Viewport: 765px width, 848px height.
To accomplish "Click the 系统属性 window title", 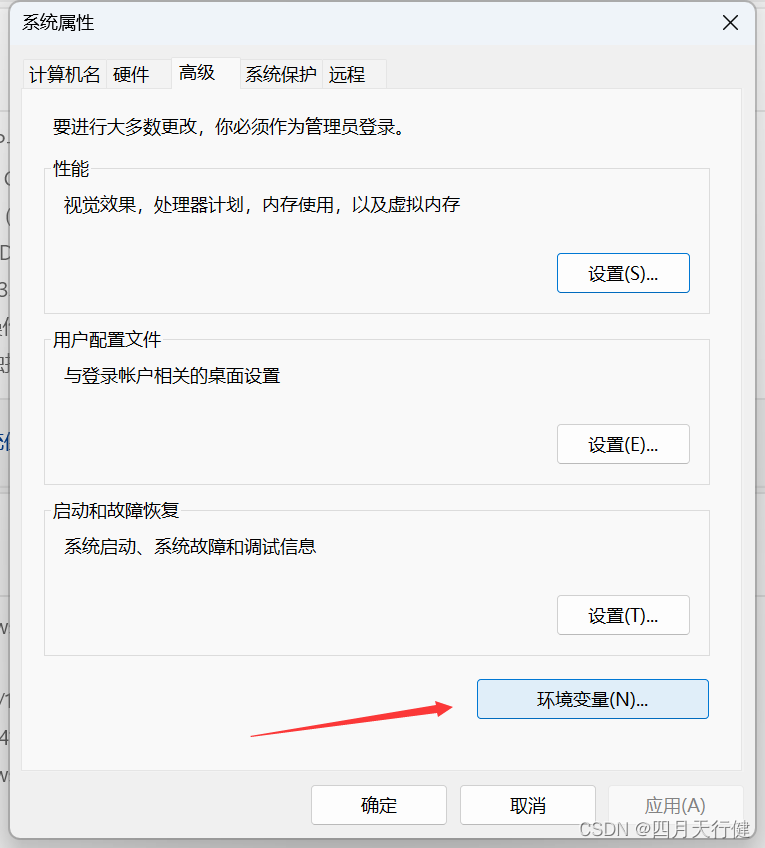I will [58, 23].
